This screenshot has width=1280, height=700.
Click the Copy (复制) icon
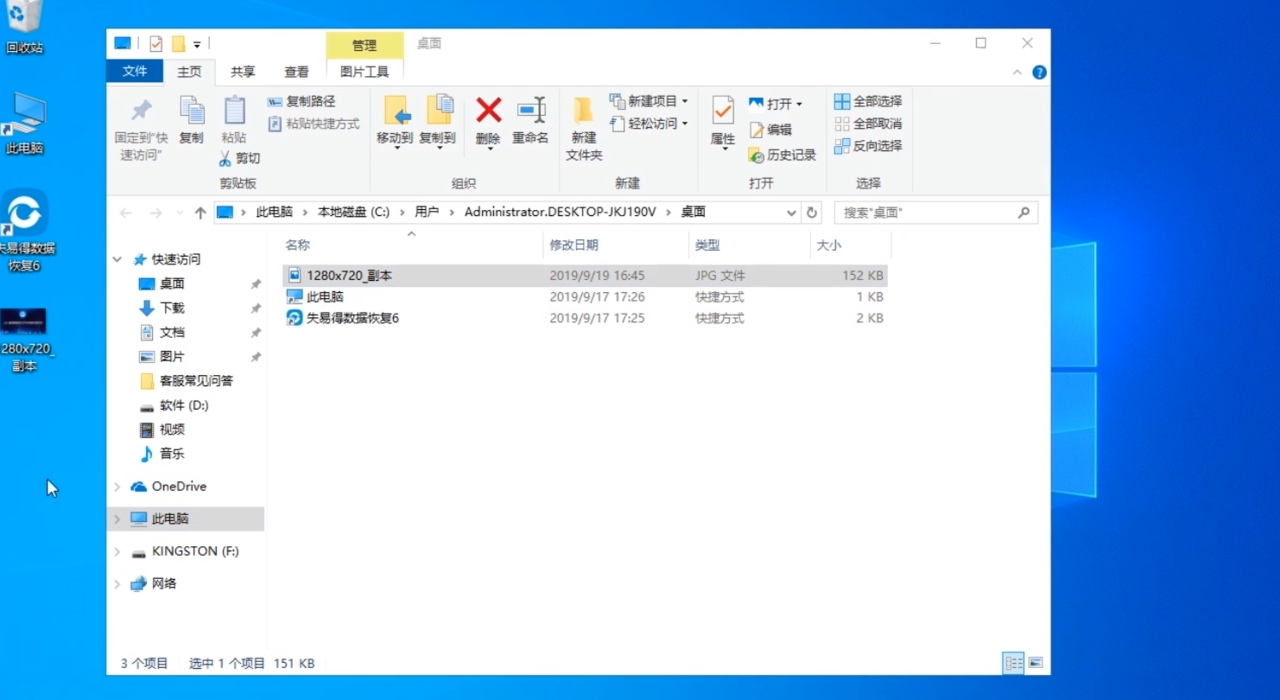click(191, 120)
